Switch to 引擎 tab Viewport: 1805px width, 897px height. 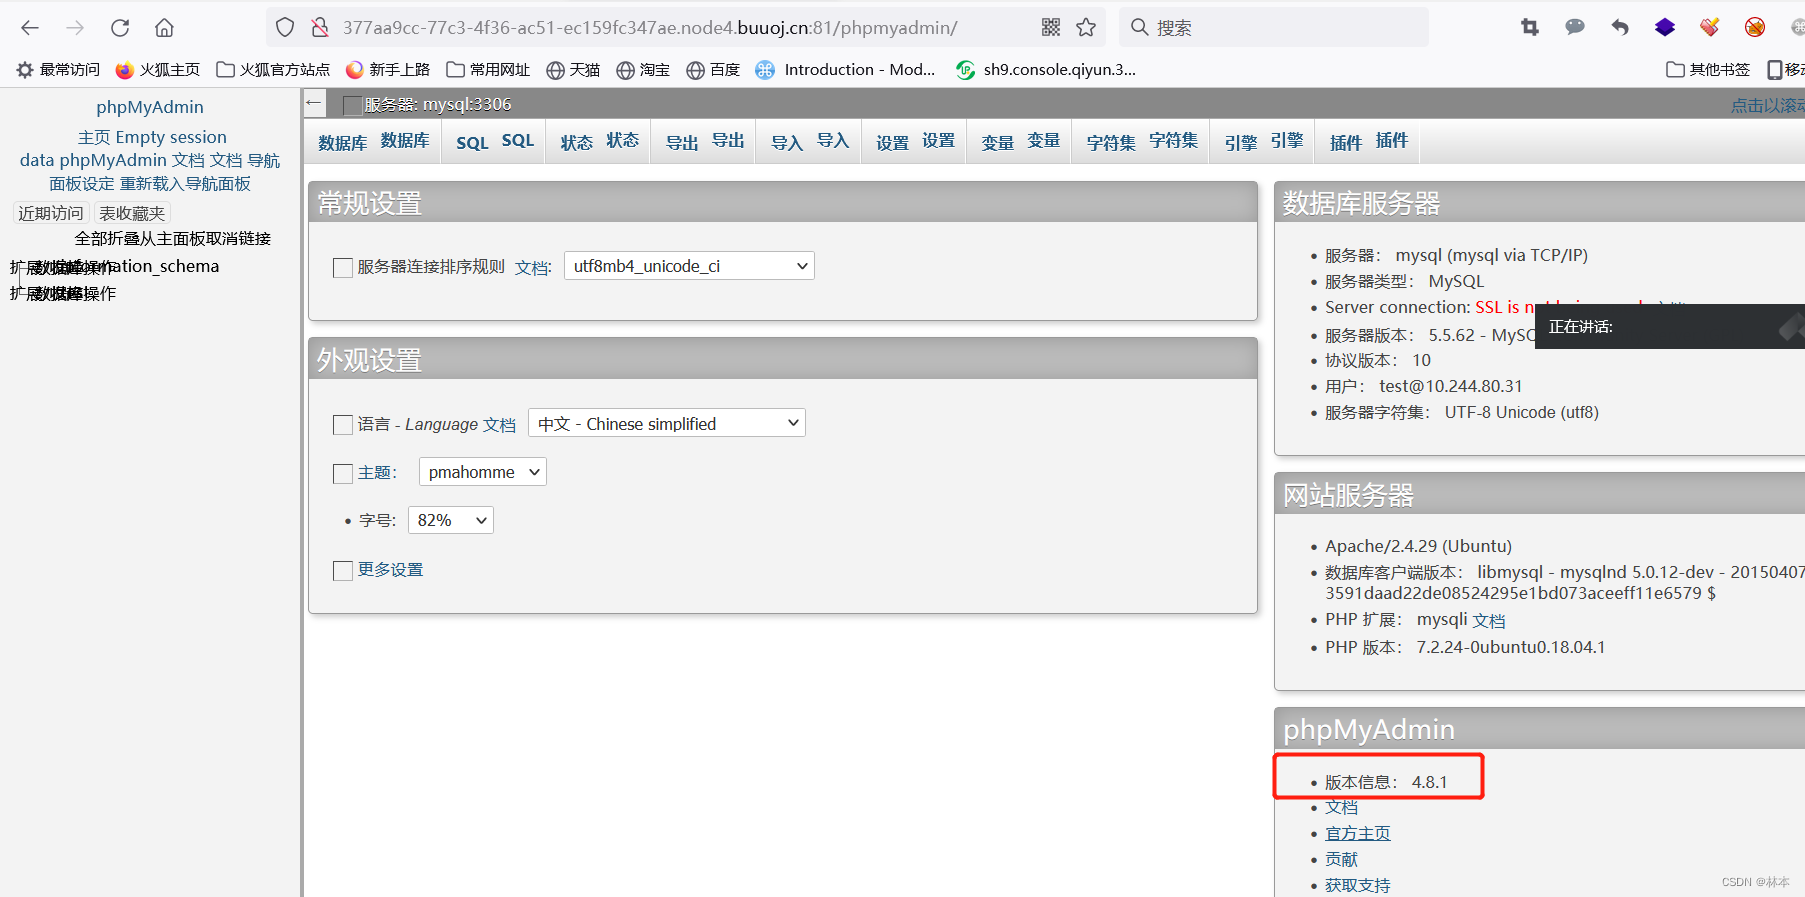click(1263, 141)
